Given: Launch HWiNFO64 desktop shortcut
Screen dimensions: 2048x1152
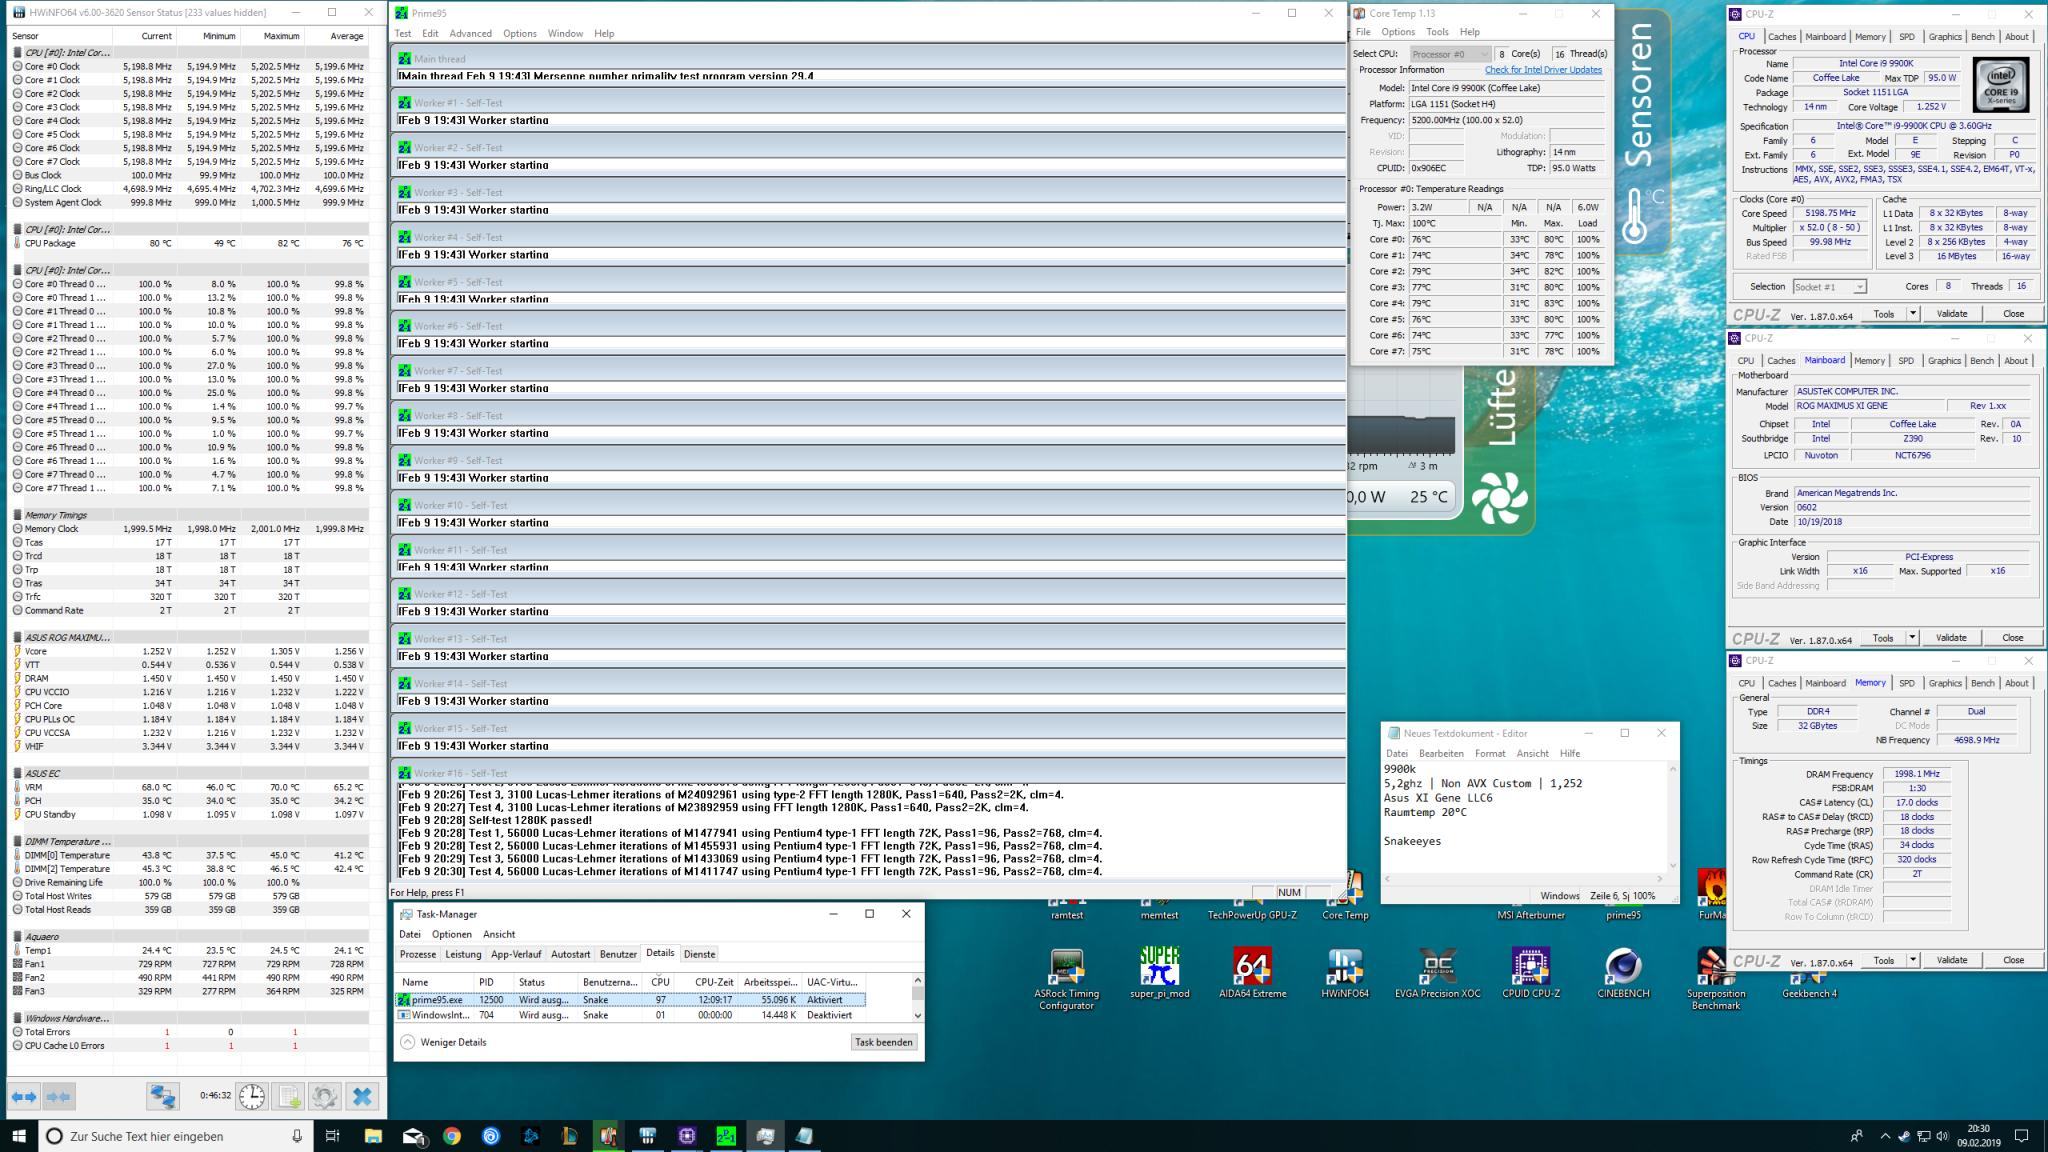Looking at the screenshot, I should click(x=1345, y=971).
